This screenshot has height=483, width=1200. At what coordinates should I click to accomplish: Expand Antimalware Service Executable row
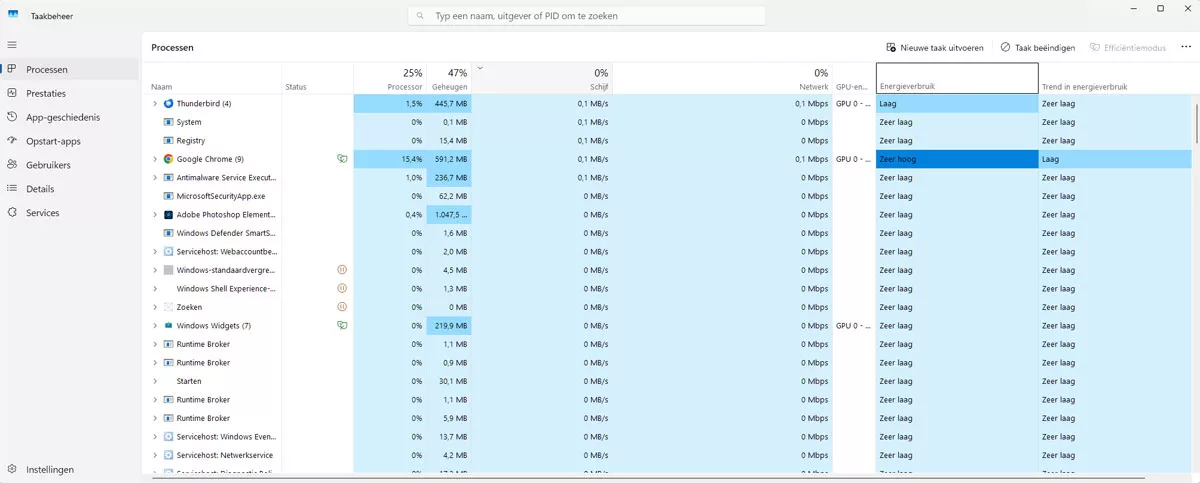[155, 178]
